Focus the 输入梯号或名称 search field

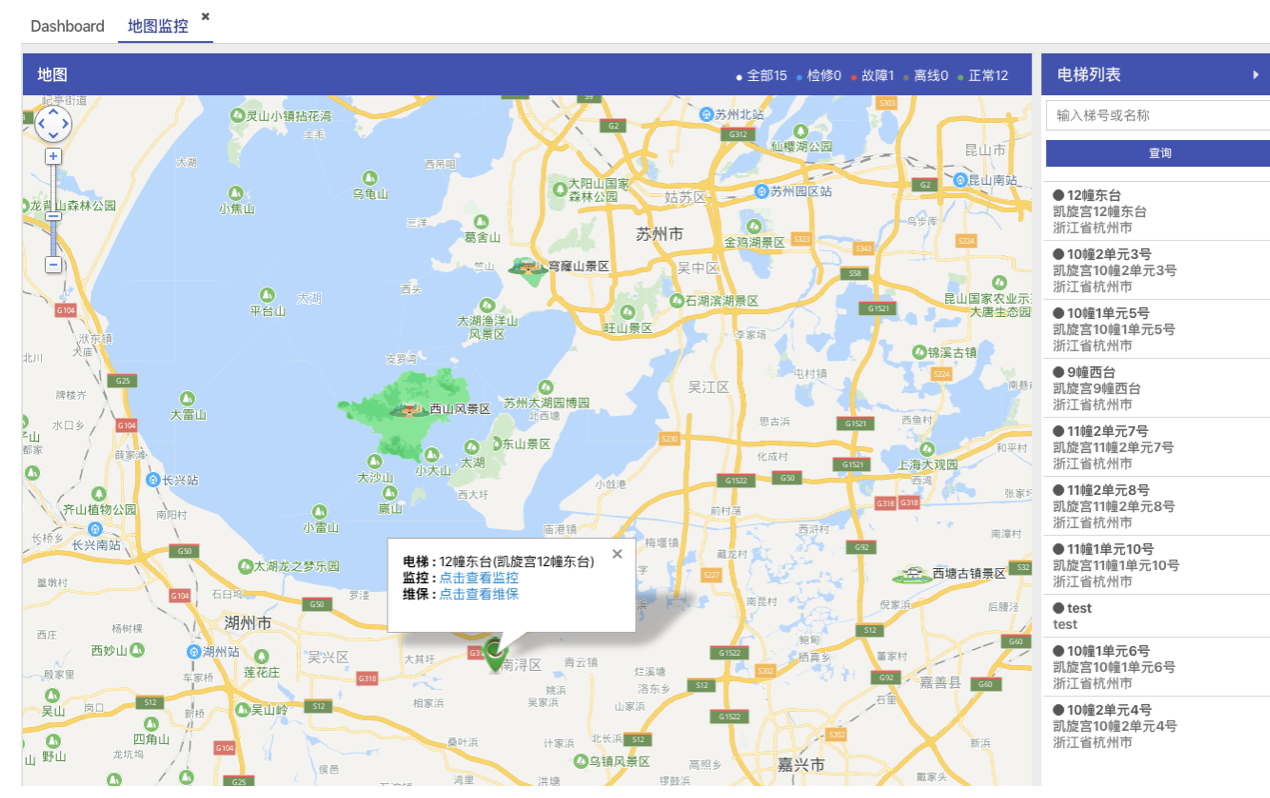click(1157, 115)
